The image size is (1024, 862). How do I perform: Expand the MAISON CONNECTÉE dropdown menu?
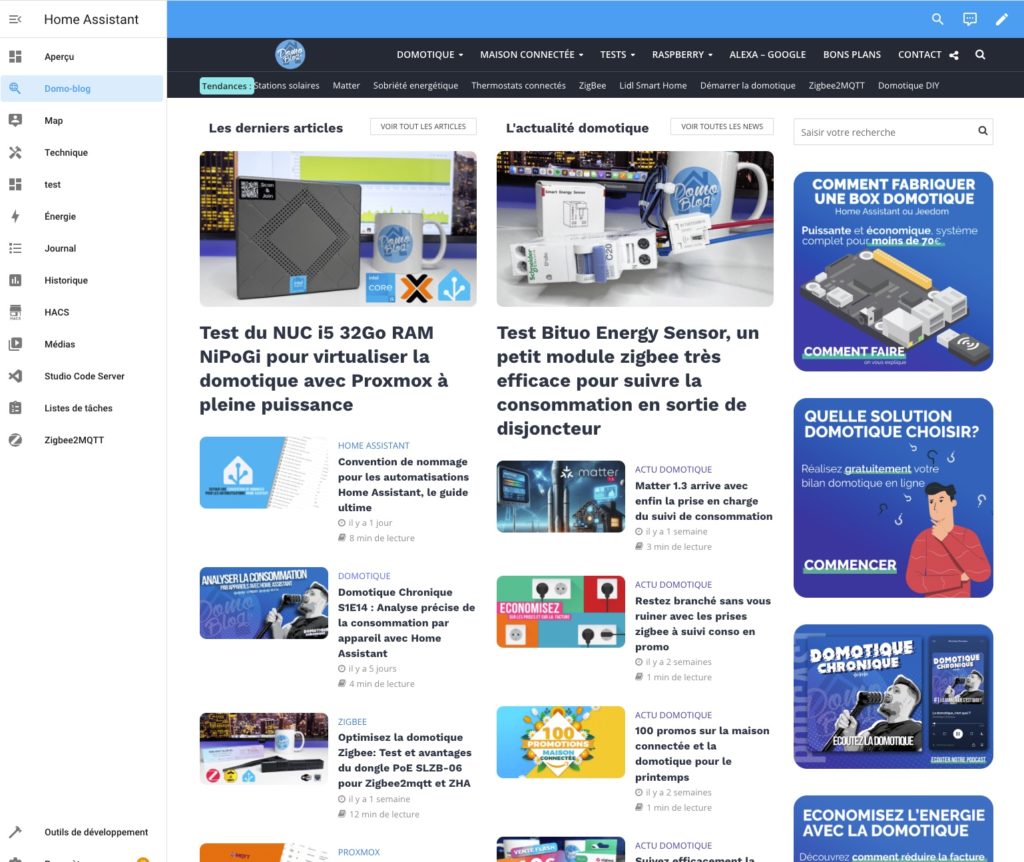pos(531,55)
